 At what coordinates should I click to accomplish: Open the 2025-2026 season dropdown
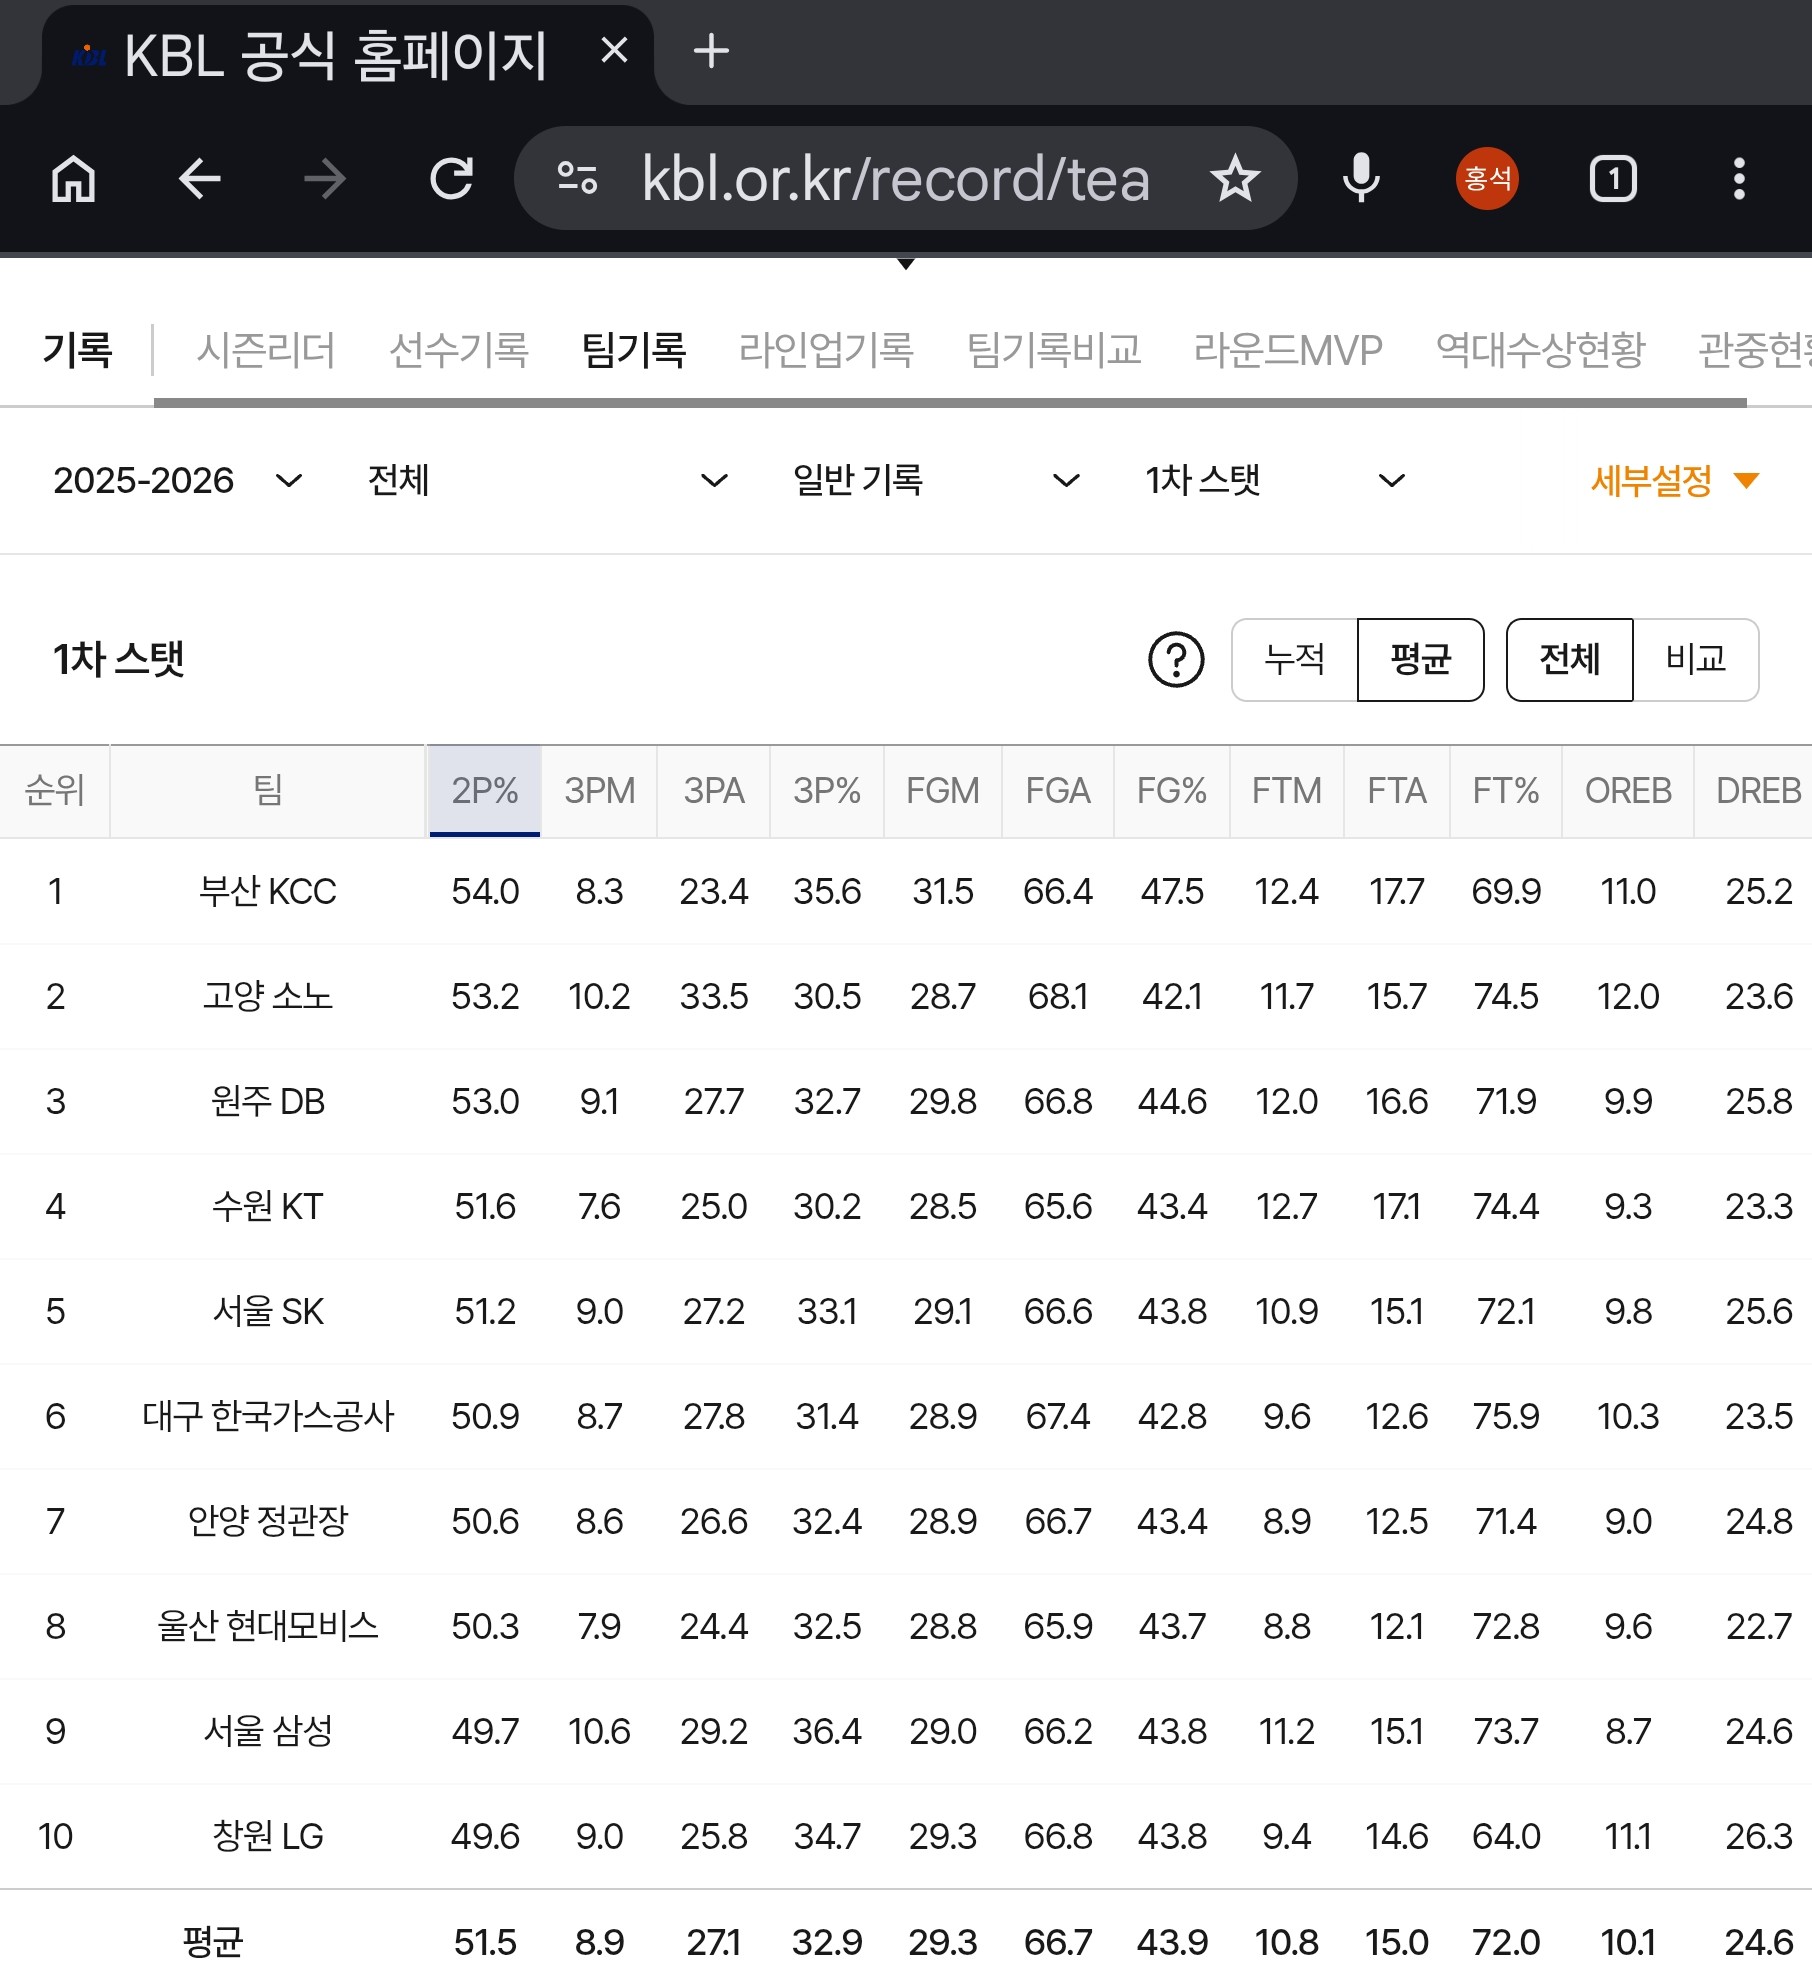(x=178, y=481)
